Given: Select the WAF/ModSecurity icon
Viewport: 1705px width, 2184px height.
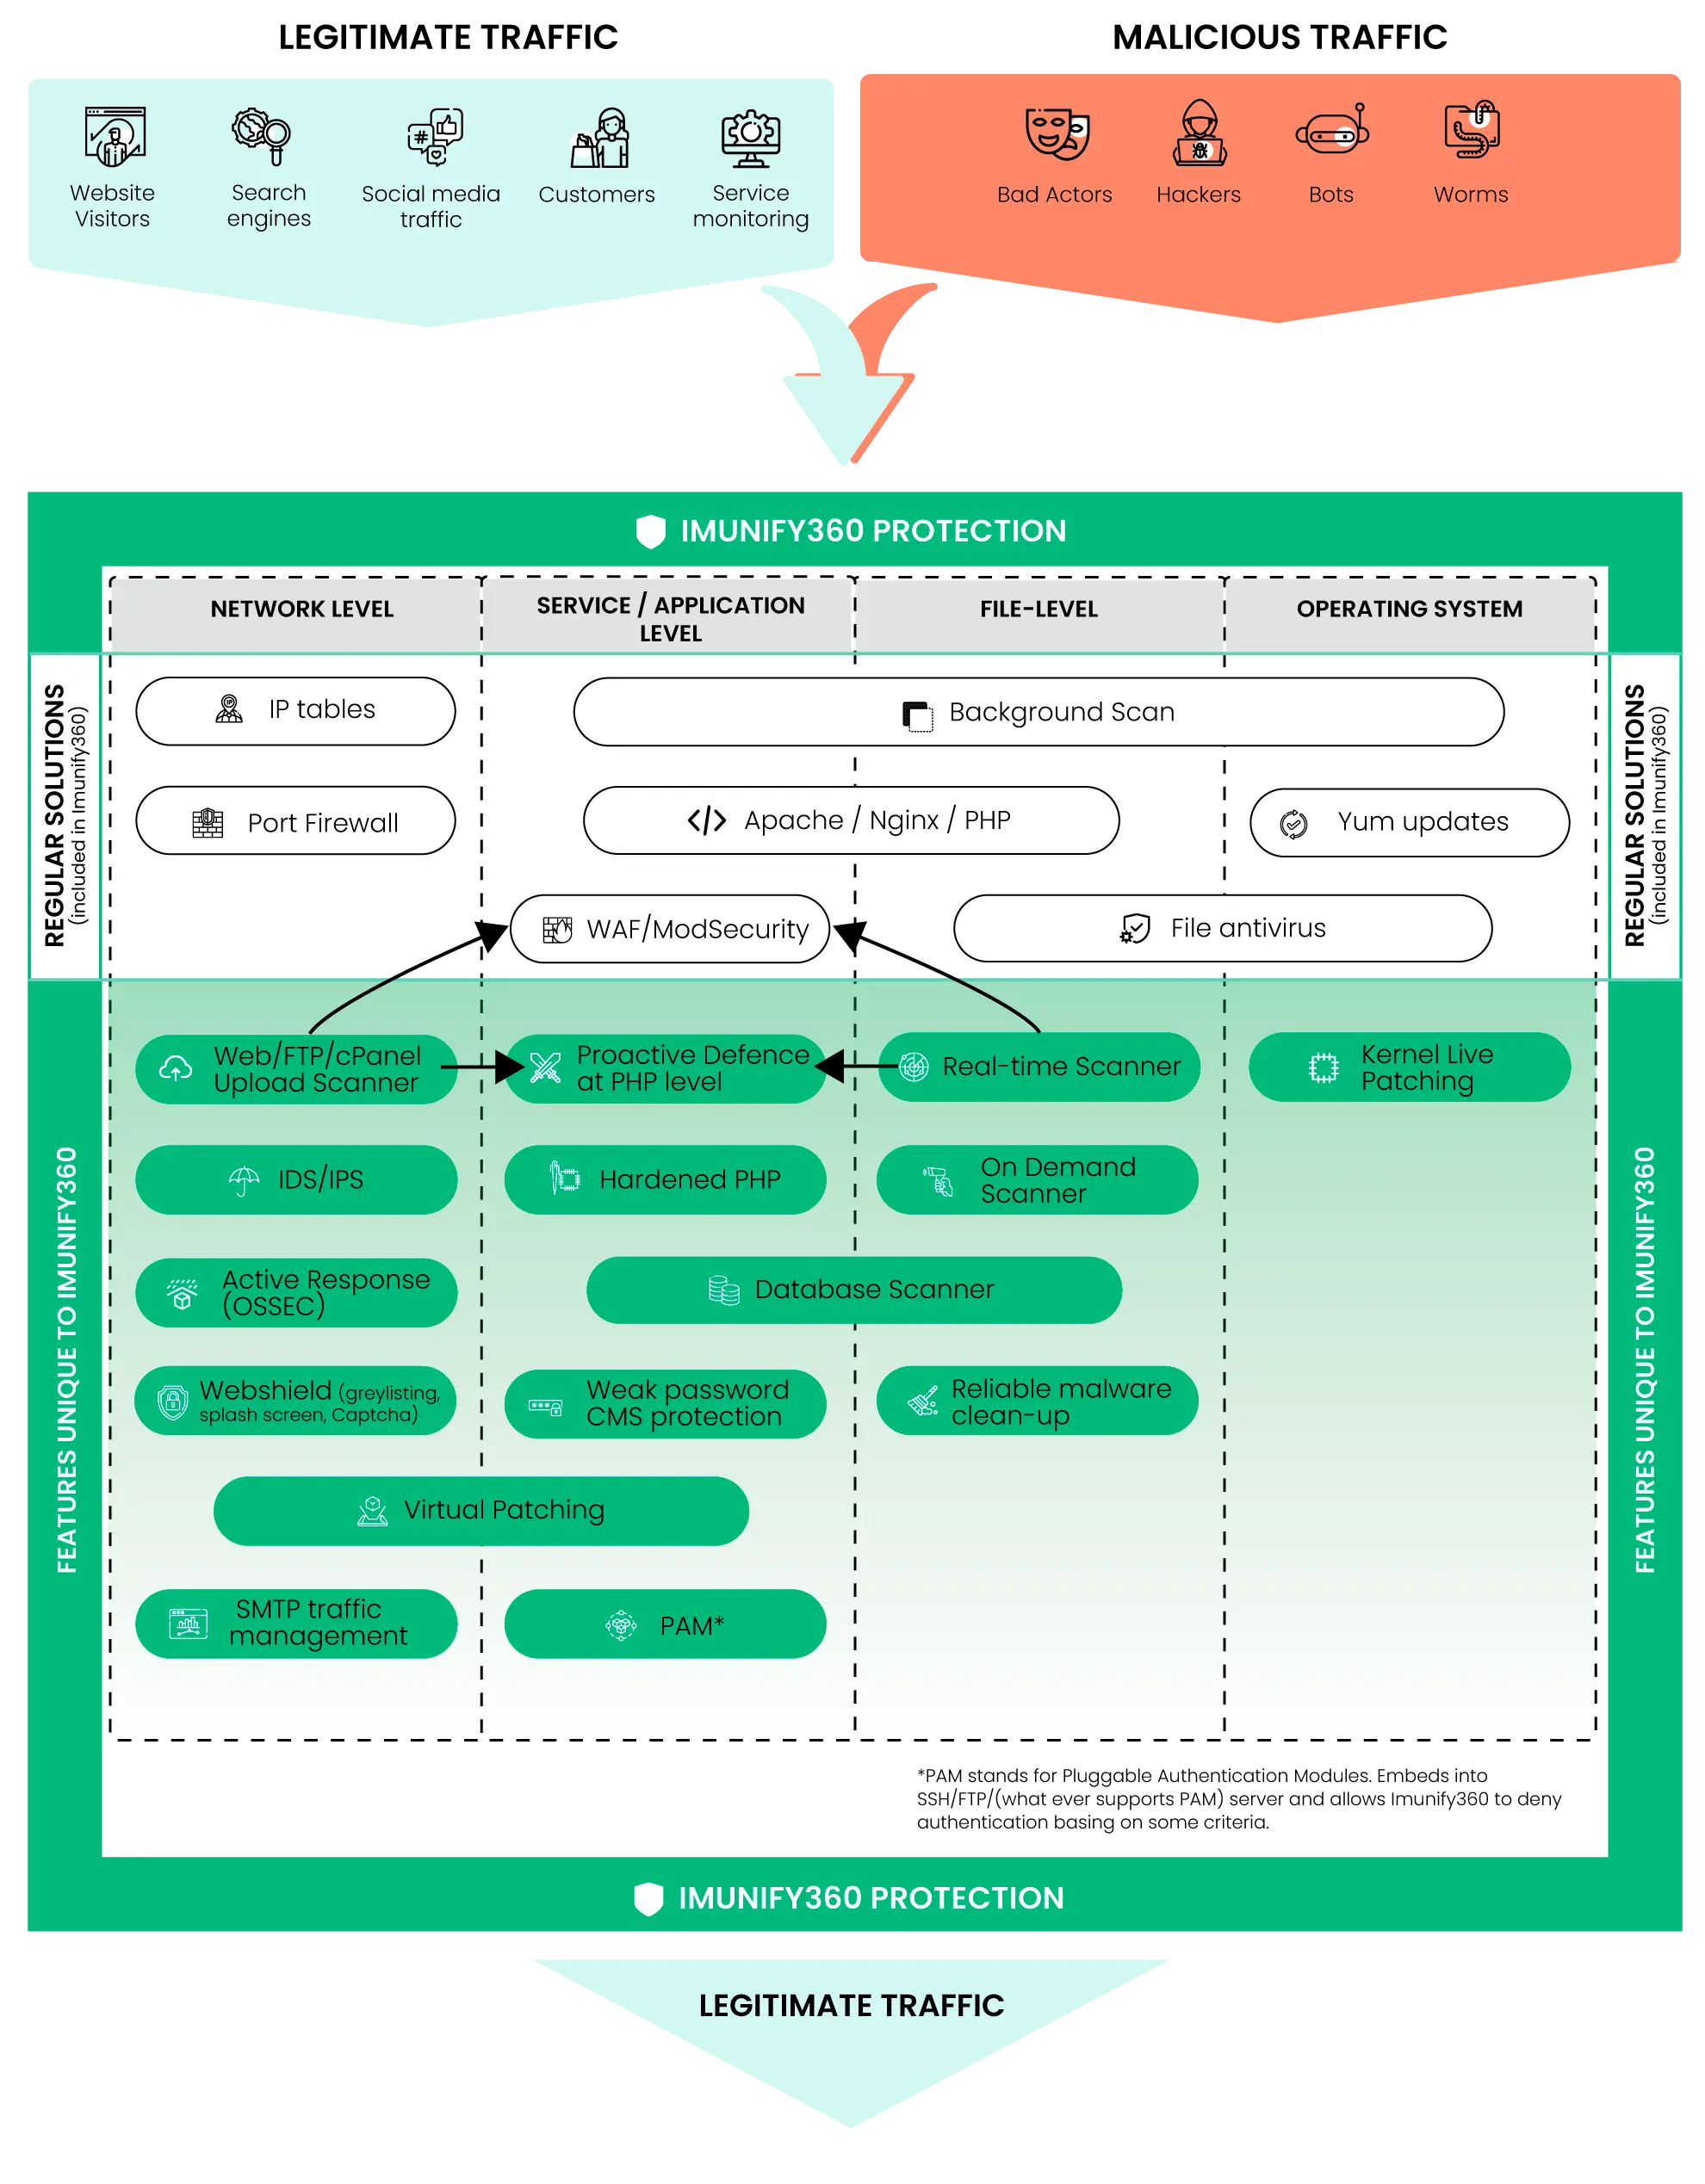Looking at the screenshot, I should point(556,925).
